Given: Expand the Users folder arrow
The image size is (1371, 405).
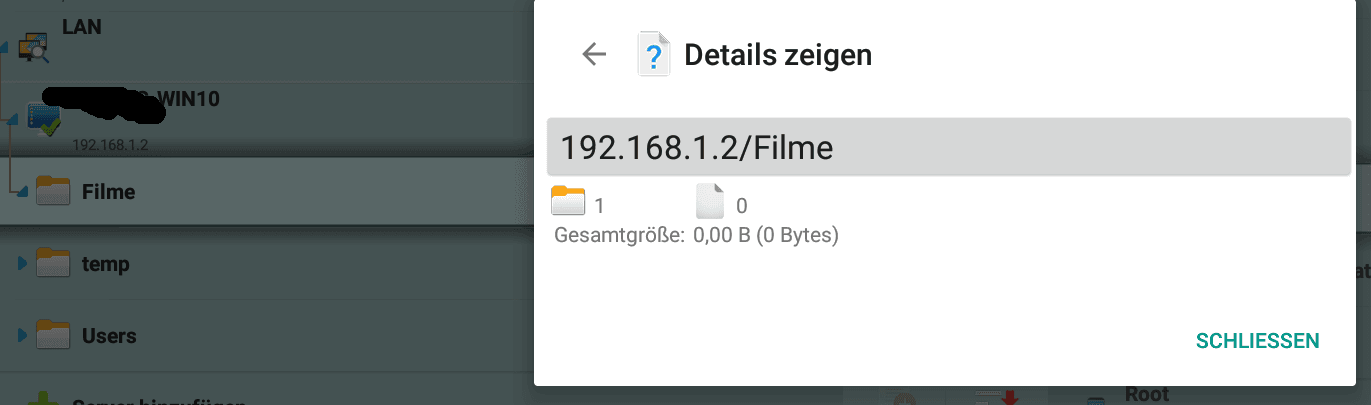Looking at the screenshot, I should (23, 335).
